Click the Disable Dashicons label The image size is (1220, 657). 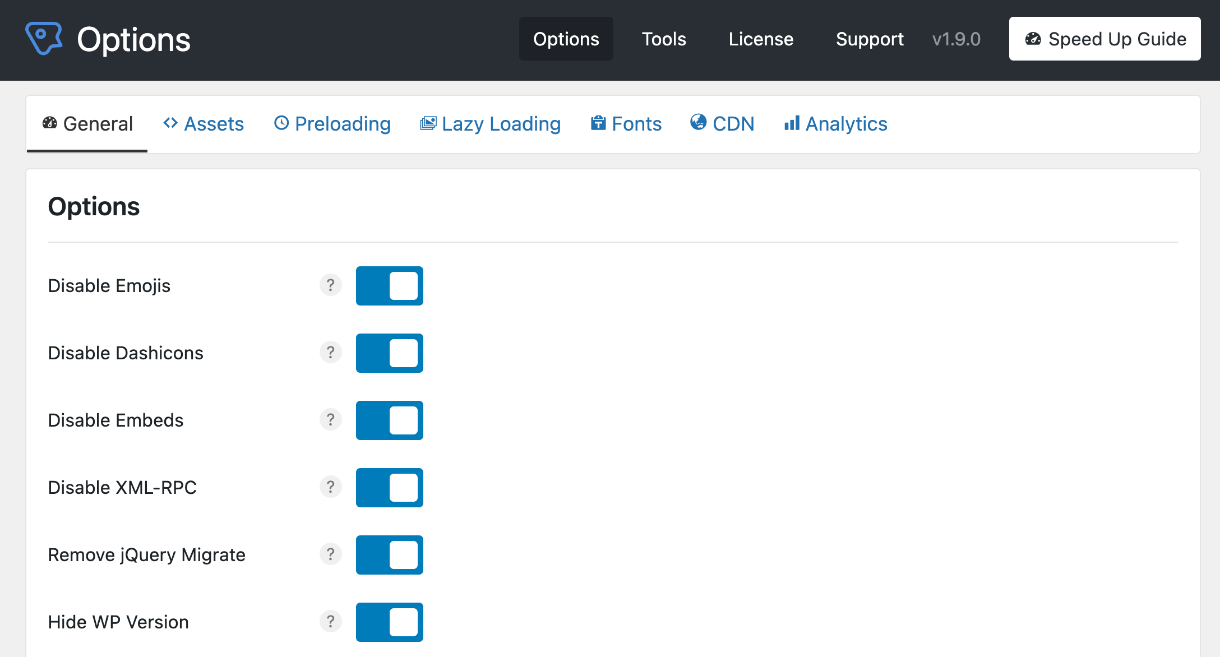(126, 353)
